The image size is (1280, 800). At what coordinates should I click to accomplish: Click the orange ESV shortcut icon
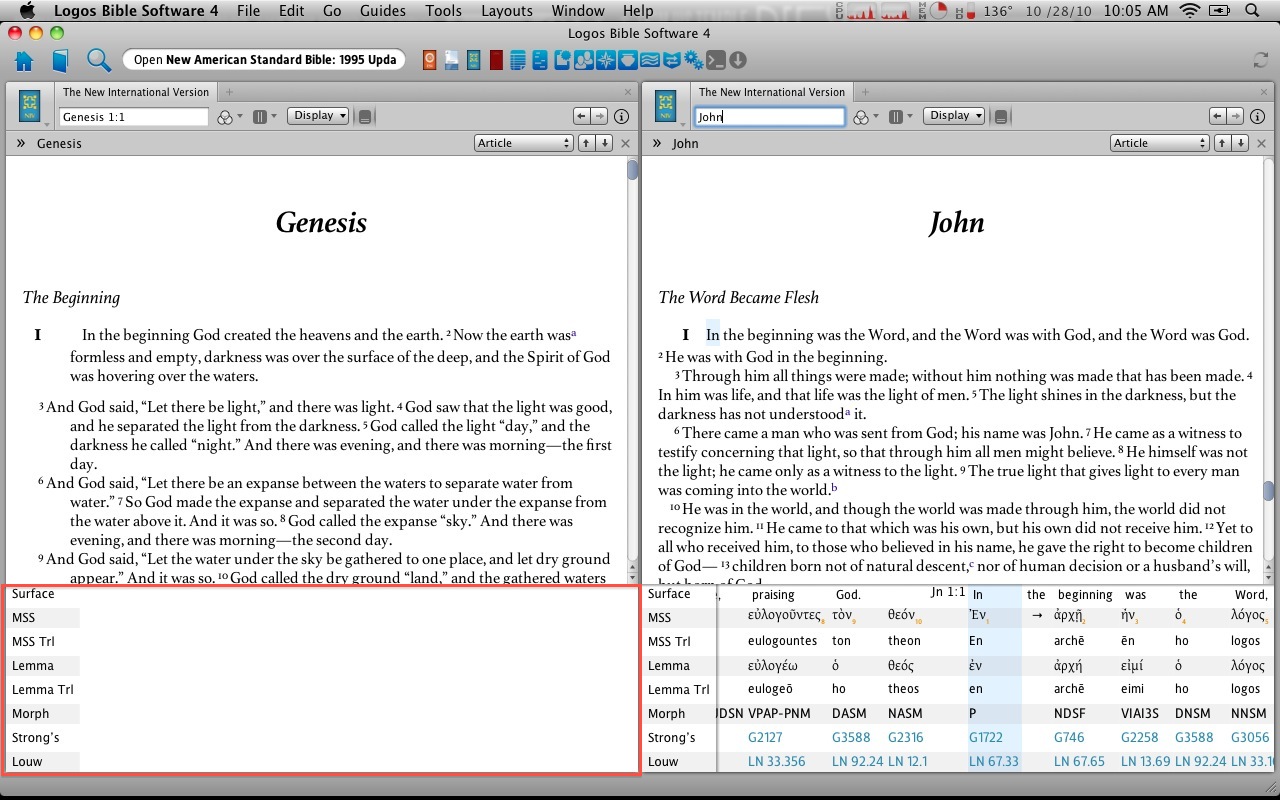coord(429,60)
